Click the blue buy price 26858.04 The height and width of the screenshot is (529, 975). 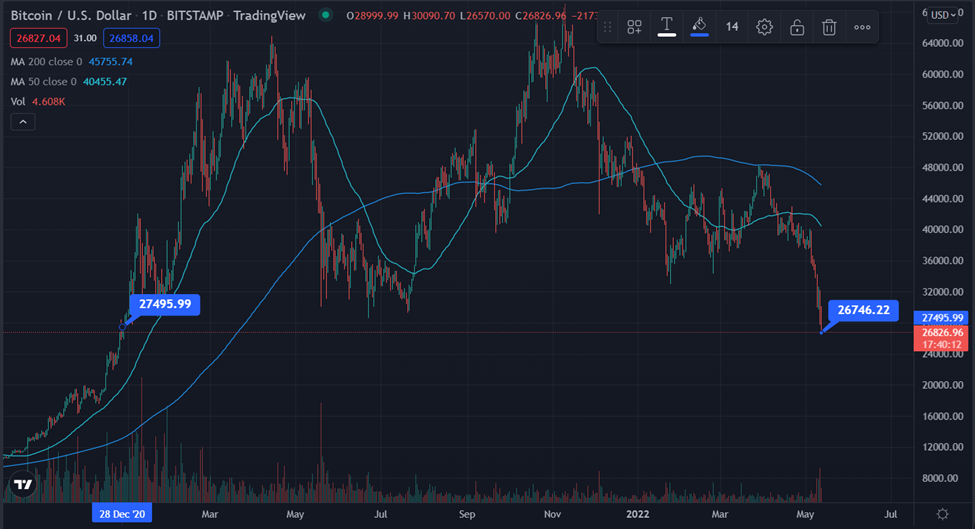131,39
